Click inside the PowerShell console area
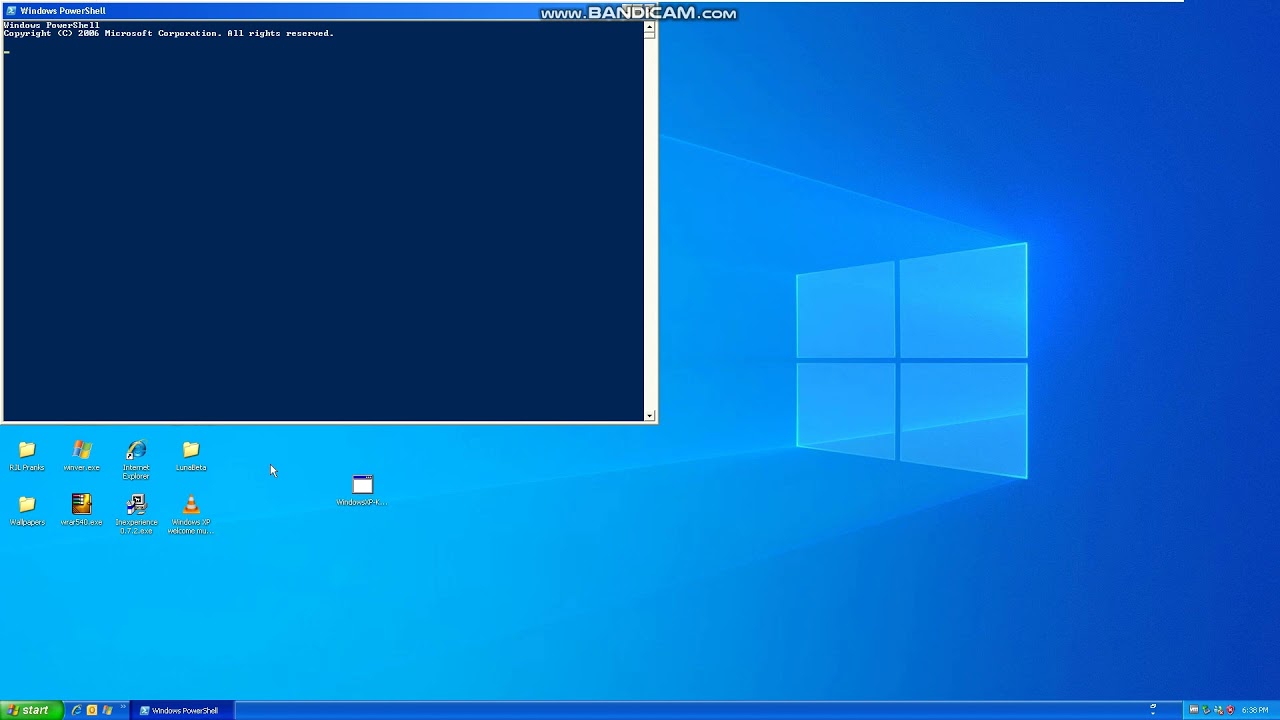Image resolution: width=1280 pixels, height=720 pixels. [323, 220]
